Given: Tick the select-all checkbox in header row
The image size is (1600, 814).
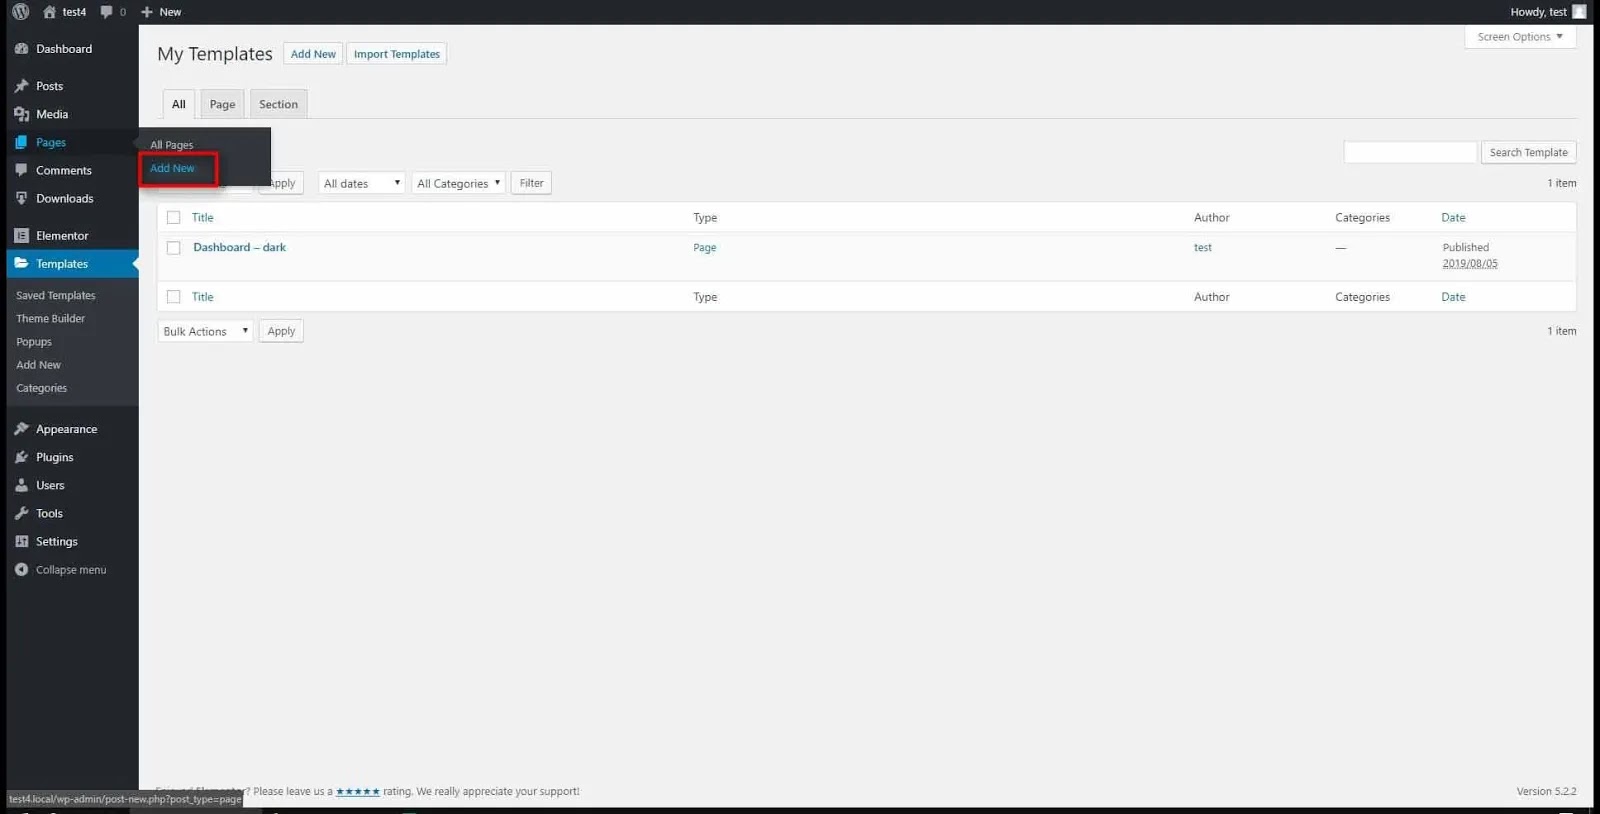Looking at the screenshot, I should point(174,217).
